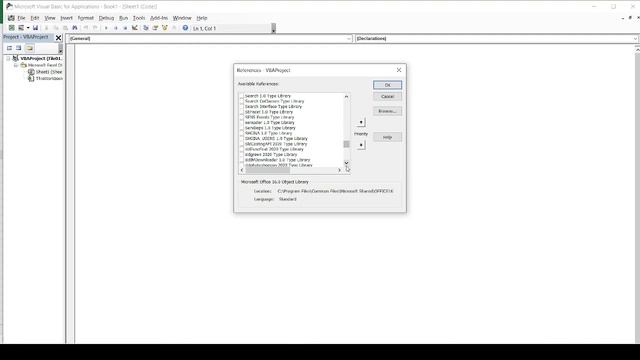Click the references list scroll left arrow

pyautogui.click(x=242, y=170)
